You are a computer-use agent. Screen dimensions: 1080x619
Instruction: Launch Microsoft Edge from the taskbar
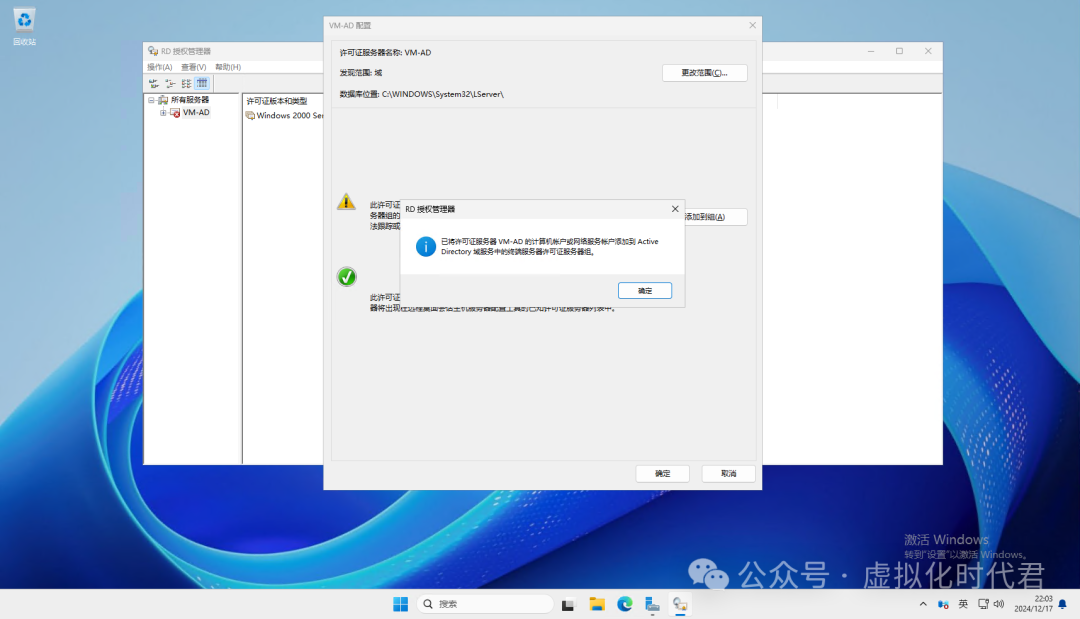625,604
